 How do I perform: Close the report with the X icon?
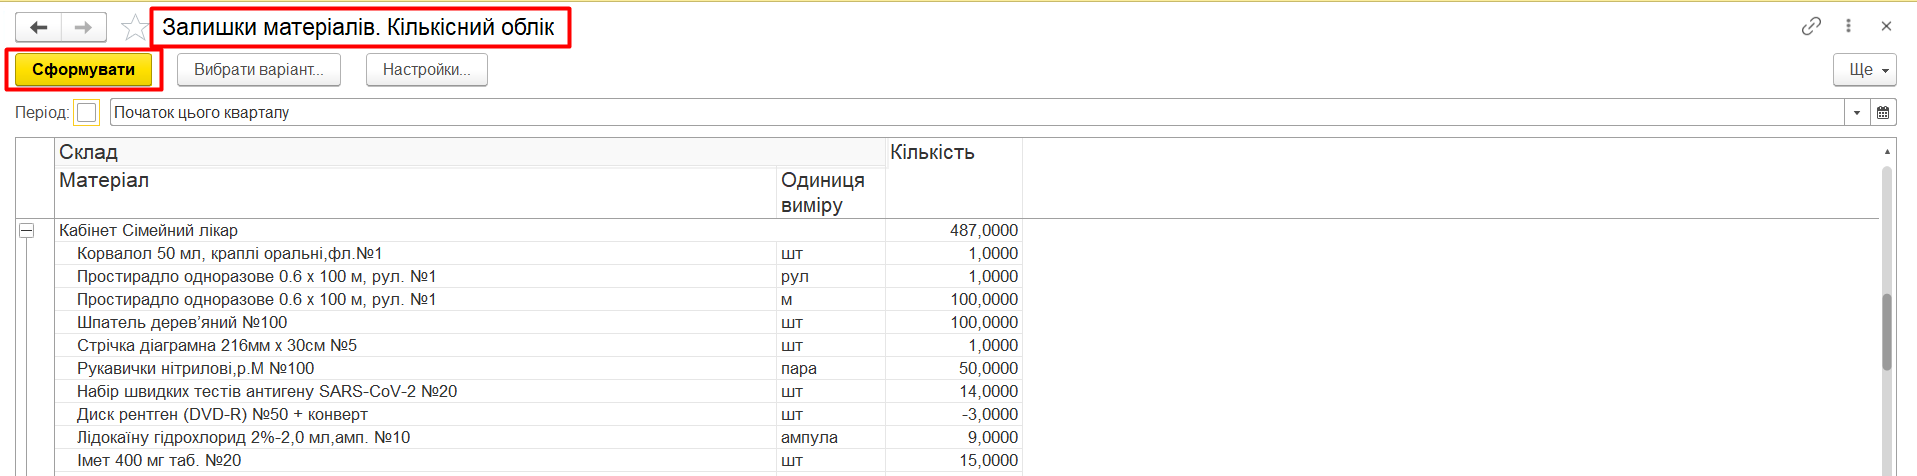pos(1886,26)
